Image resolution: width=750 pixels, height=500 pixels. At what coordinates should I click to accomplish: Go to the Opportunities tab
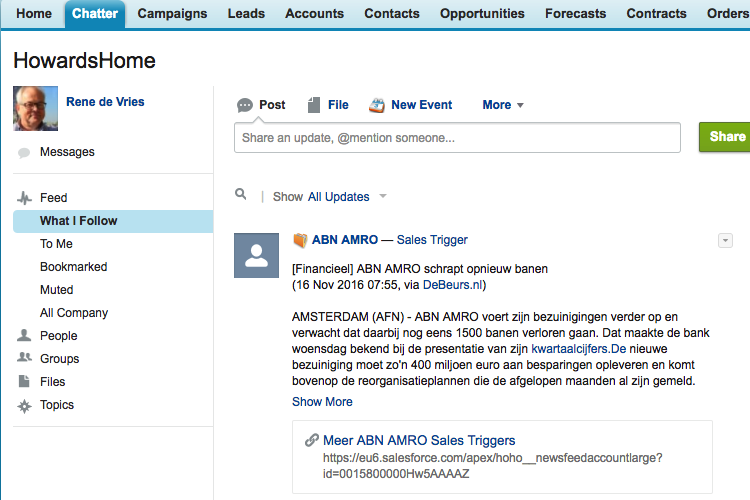tap(482, 13)
